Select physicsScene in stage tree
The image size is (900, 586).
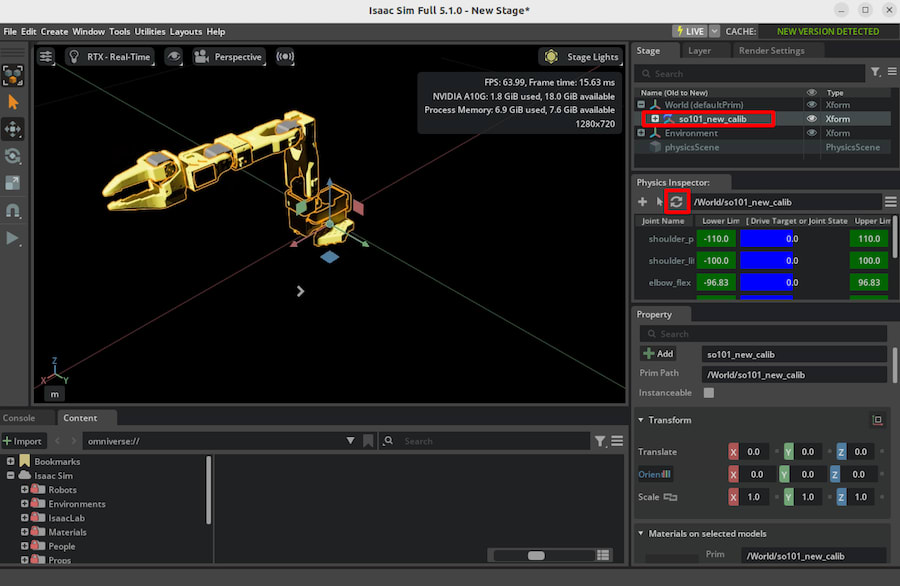click(x=691, y=147)
